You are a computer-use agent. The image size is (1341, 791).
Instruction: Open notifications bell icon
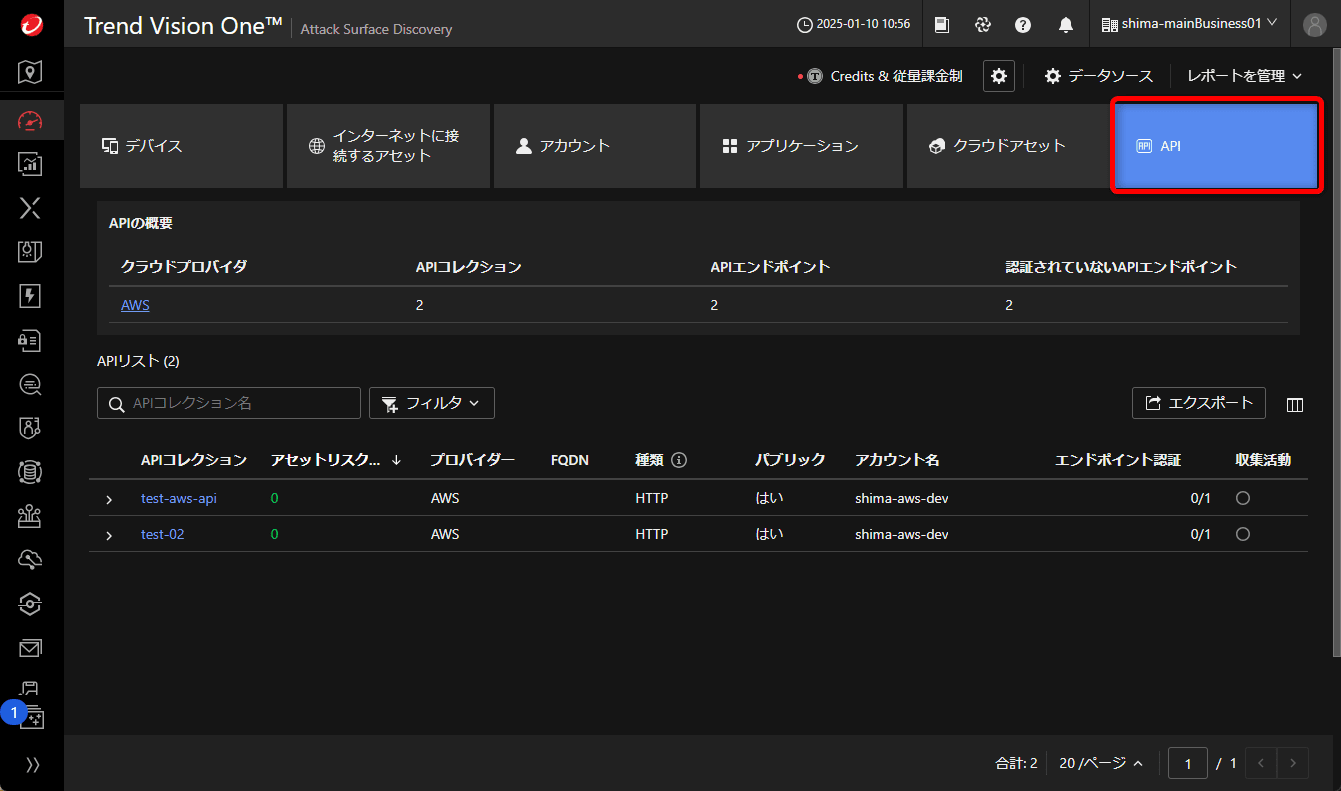(1066, 25)
